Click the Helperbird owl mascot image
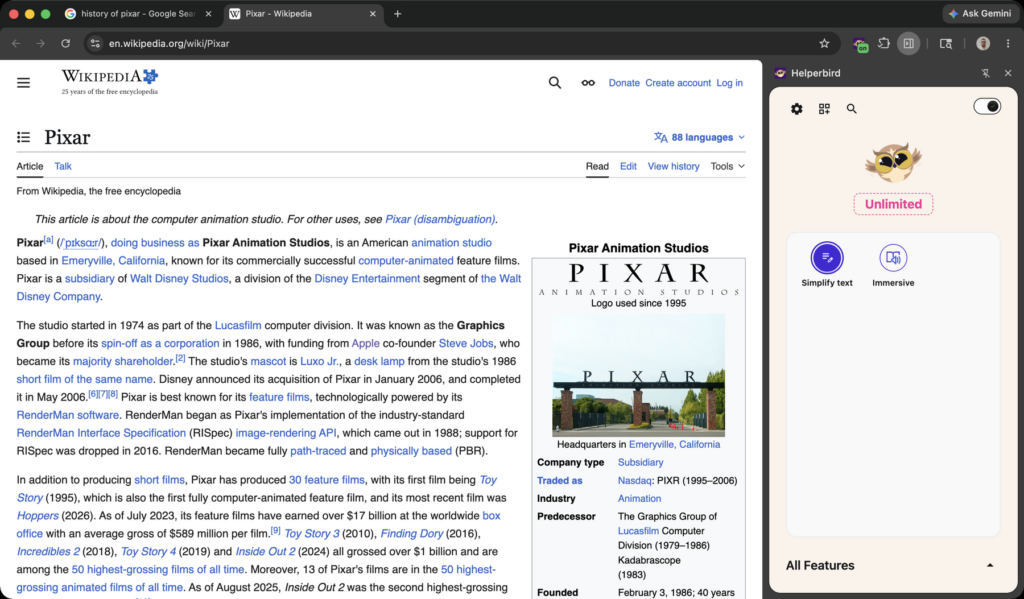Image resolution: width=1024 pixels, height=599 pixels. [x=893, y=163]
